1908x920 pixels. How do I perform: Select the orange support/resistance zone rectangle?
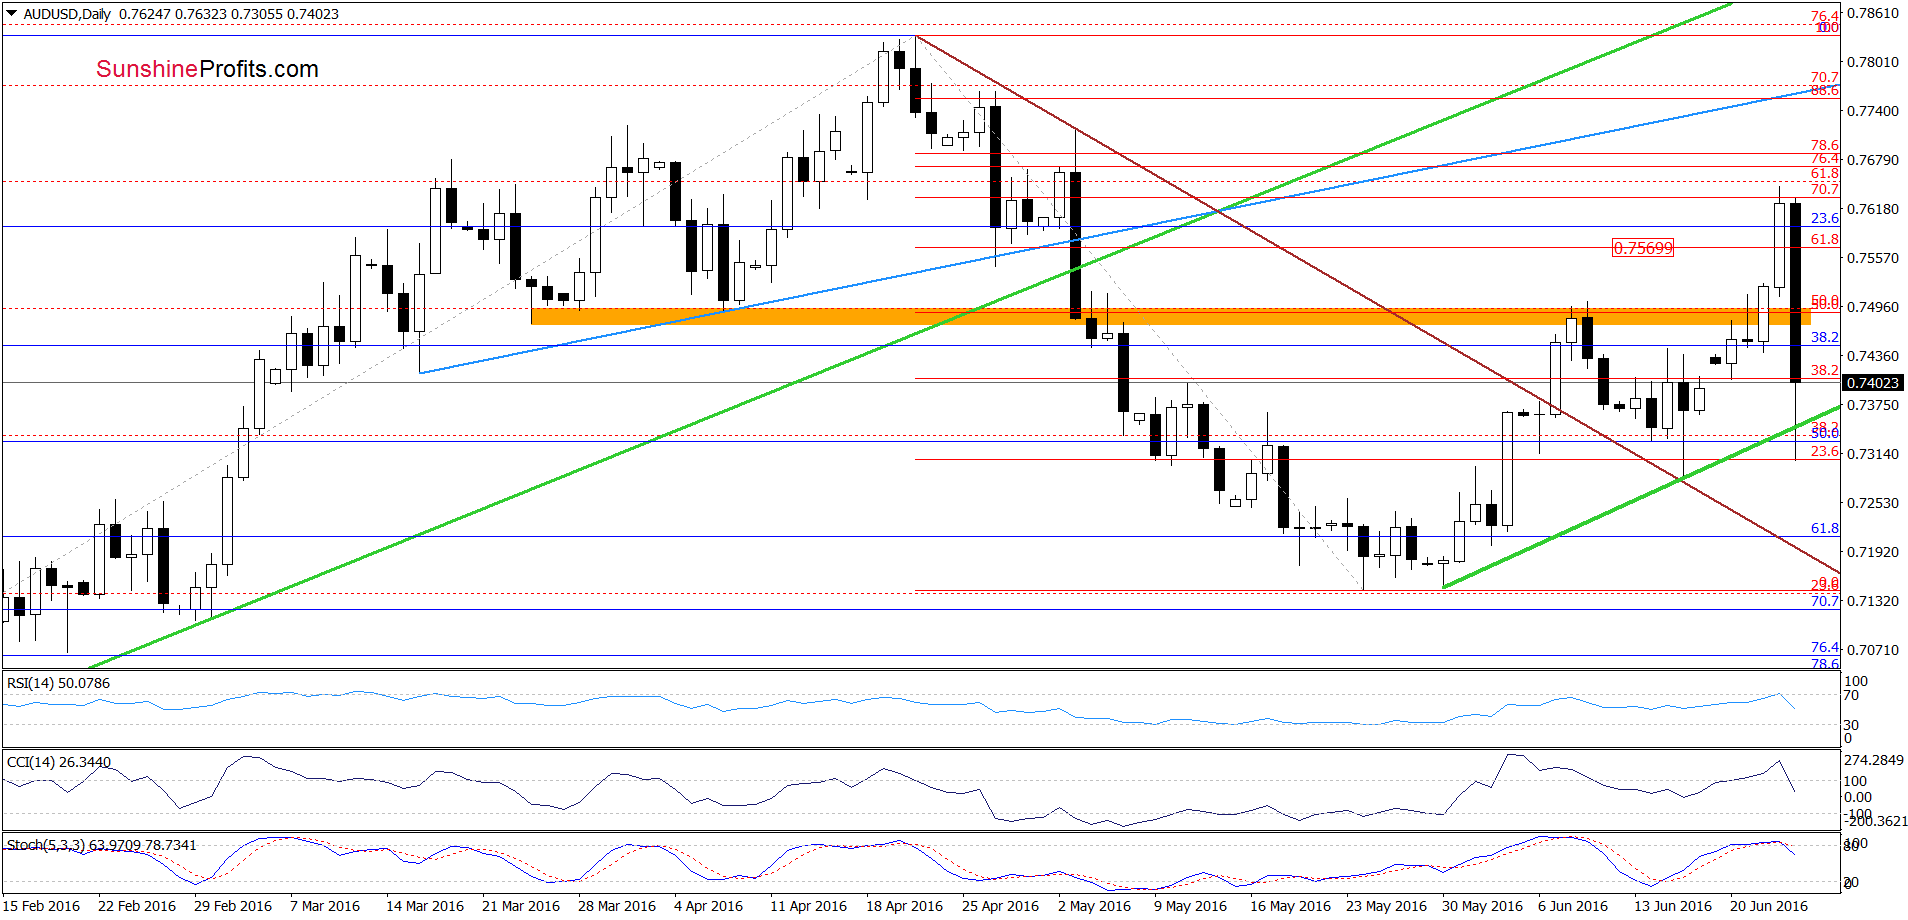1170,316
